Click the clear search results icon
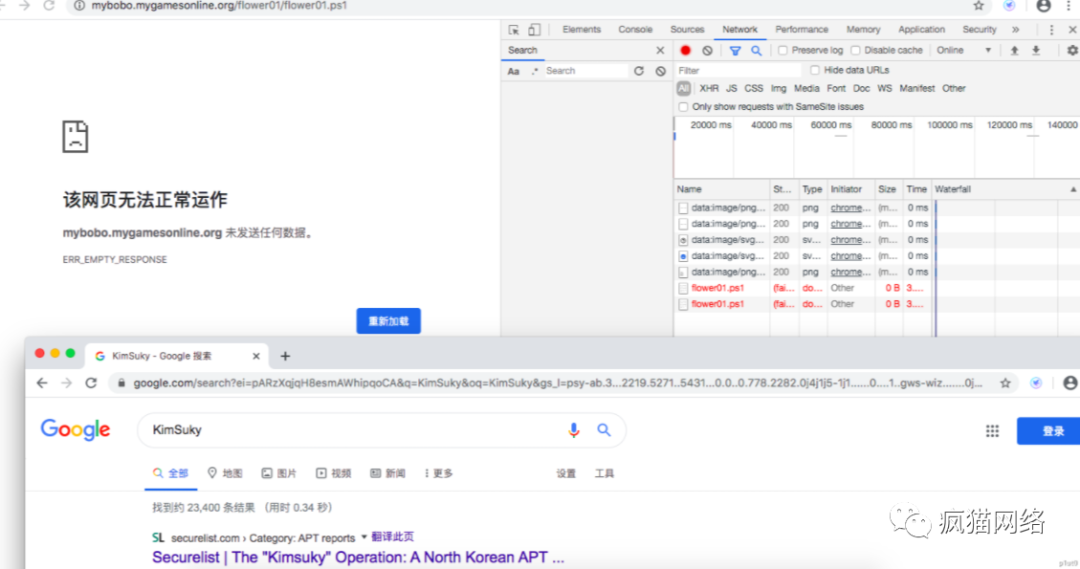Image resolution: width=1080 pixels, height=569 pixels. coord(661,71)
